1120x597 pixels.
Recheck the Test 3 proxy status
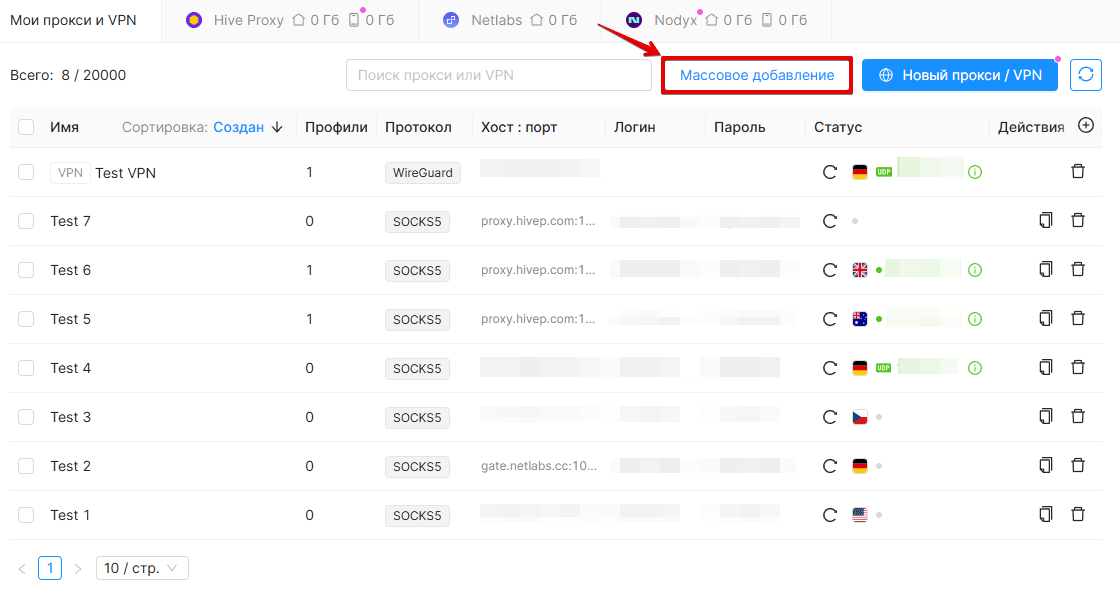click(829, 417)
